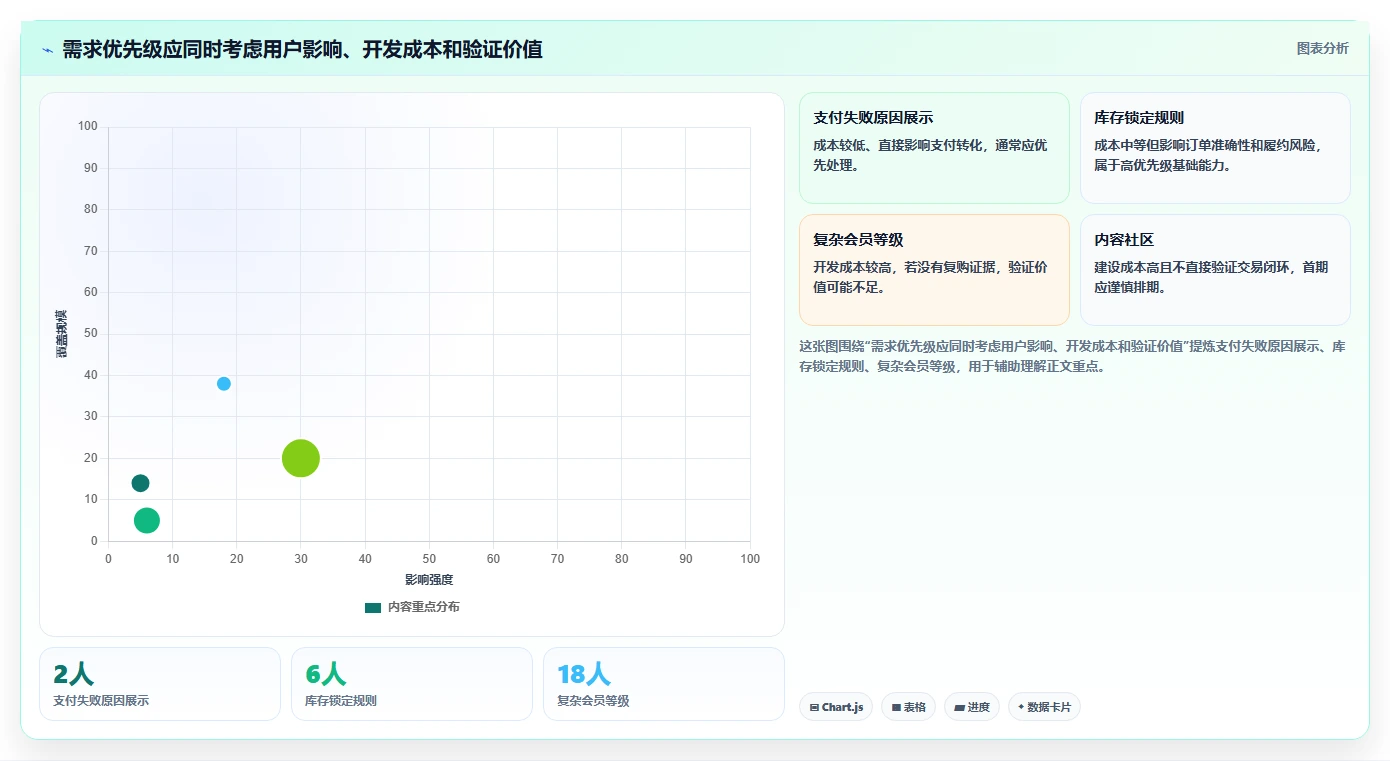Click the 内容重点分布 legend label
The height and width of the screenshot is (761, 1390).
point(424,607)
